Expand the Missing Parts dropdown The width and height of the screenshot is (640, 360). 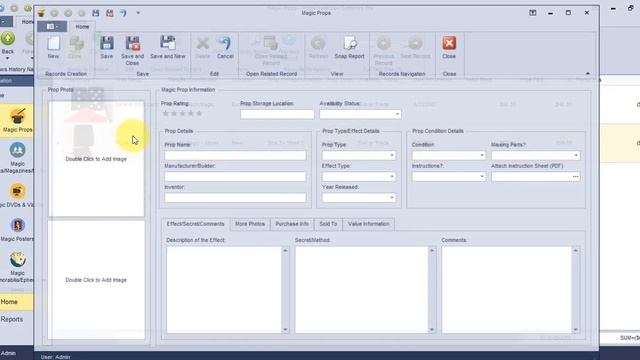[x=576, y=156]
